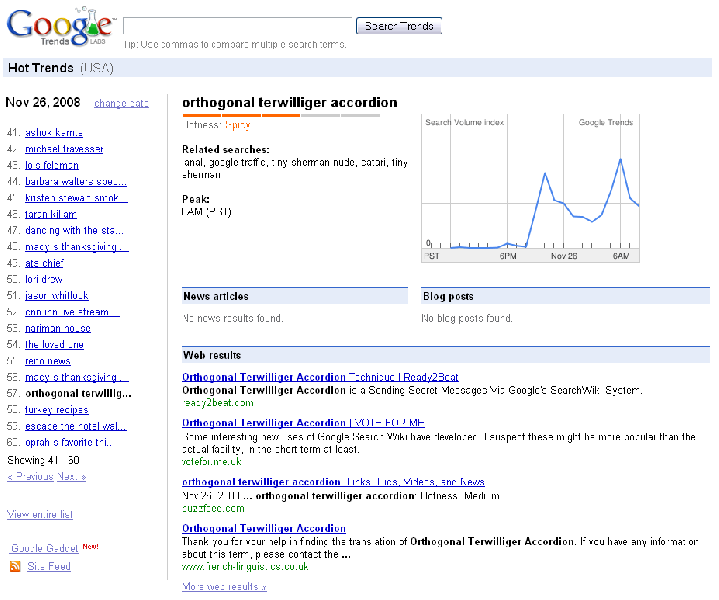Click the Google Trends logo
719x600 pixels.
[x=60, y=27]
